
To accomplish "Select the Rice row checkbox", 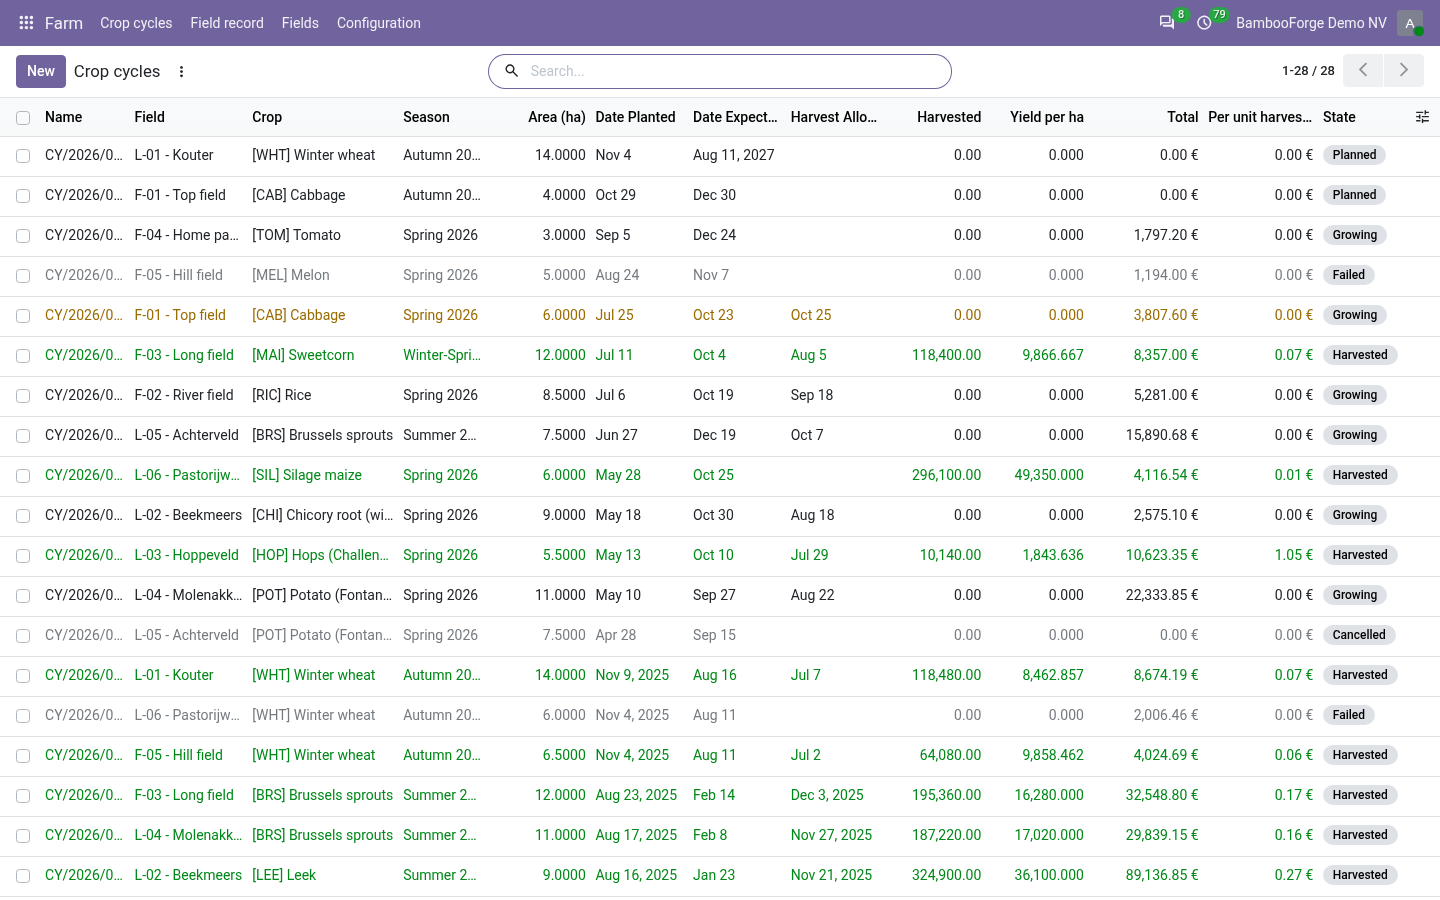I will [23, 396].
